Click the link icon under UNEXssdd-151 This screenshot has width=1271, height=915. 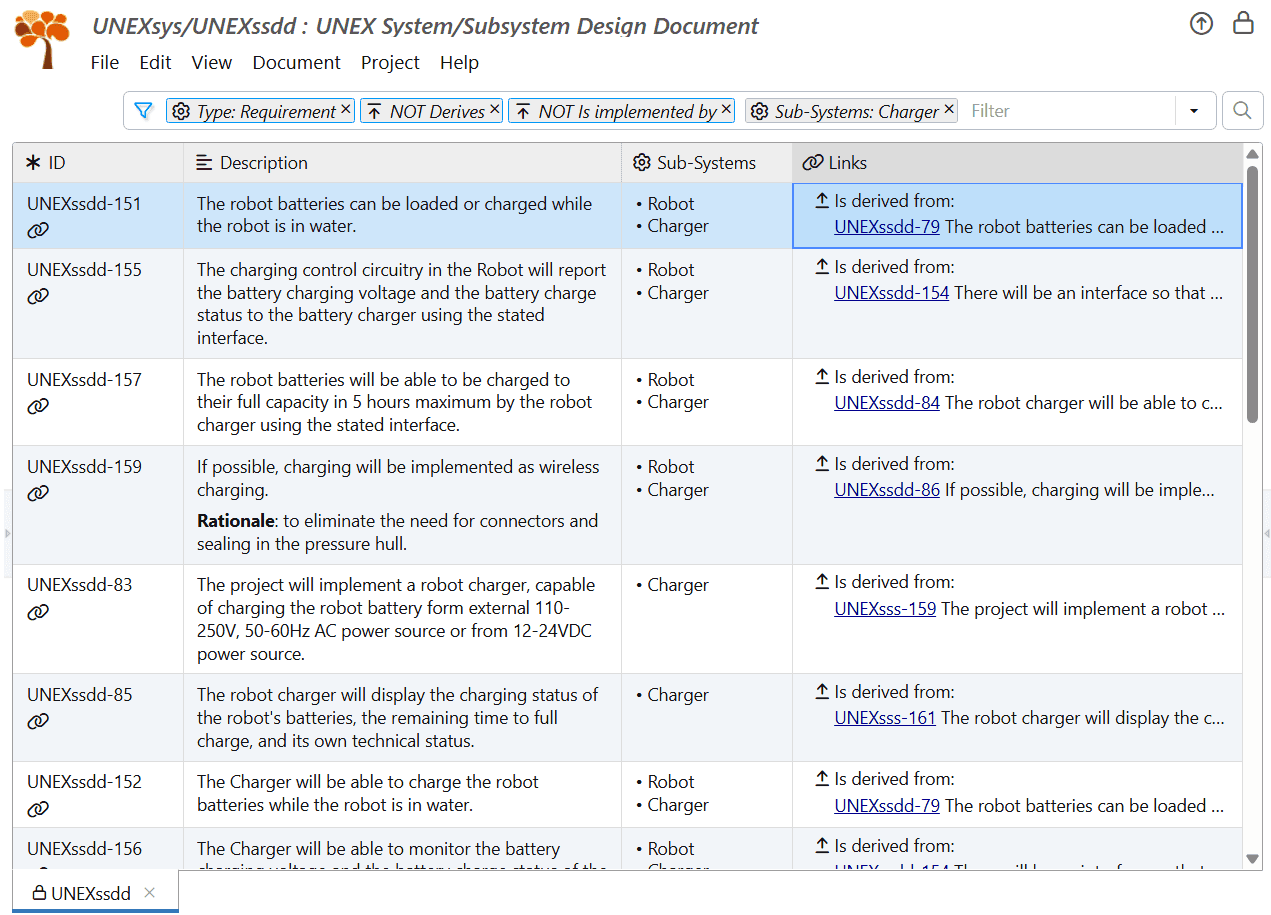point(37,229)
